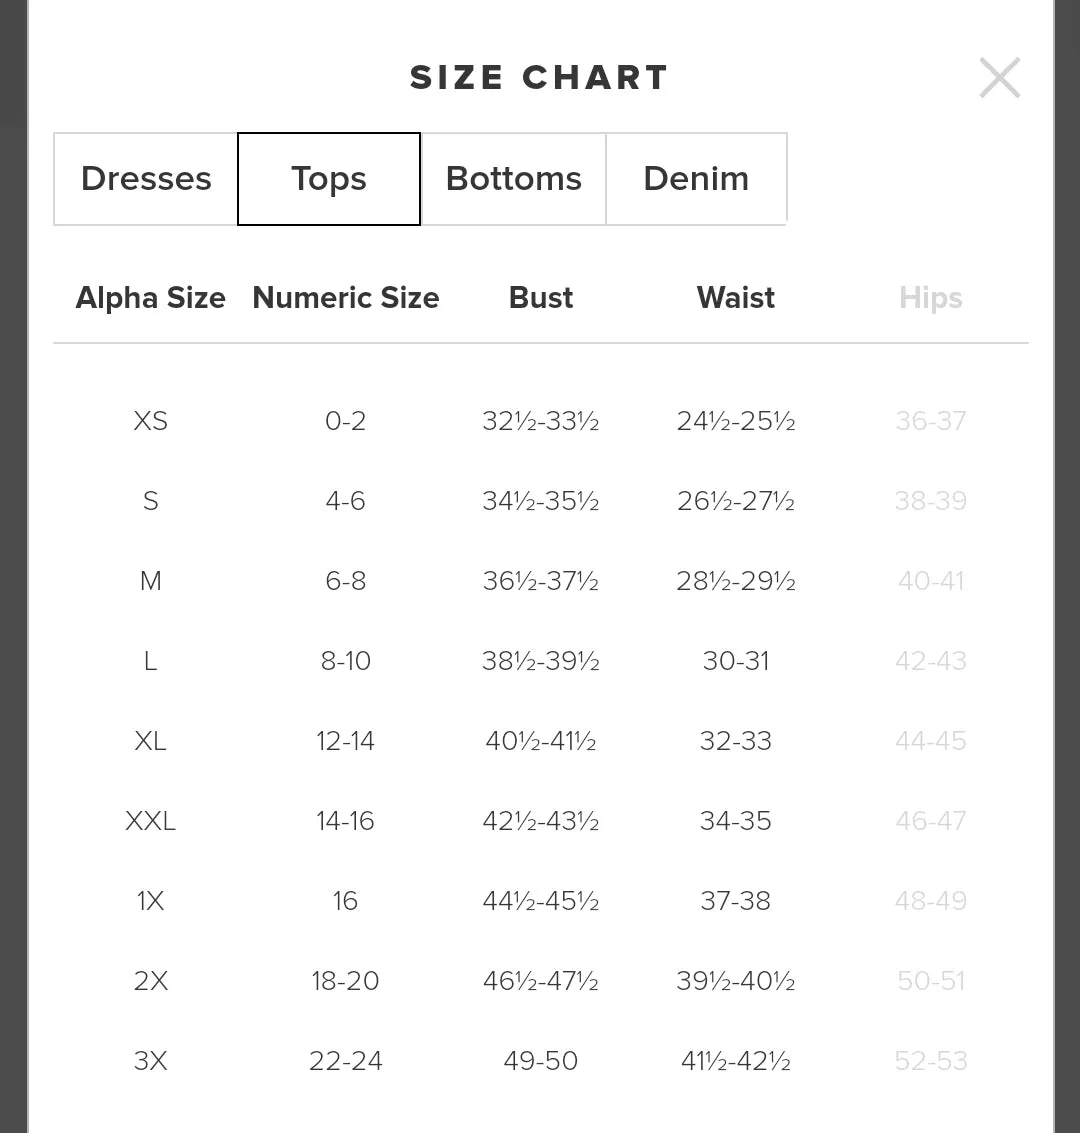Open the Bottoms size tab

514,178
